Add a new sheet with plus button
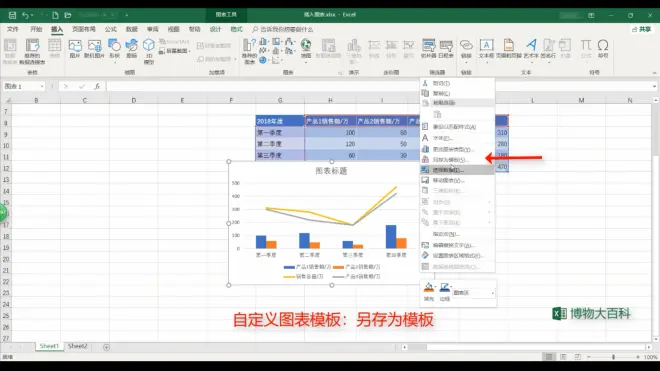This screenshot has height=371, width=660. tap(106, 347)
